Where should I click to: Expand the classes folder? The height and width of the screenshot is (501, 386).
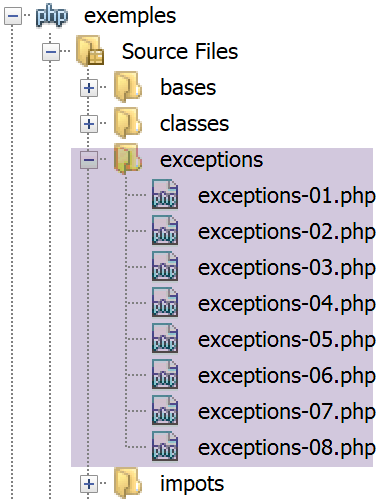click(89, 124)
